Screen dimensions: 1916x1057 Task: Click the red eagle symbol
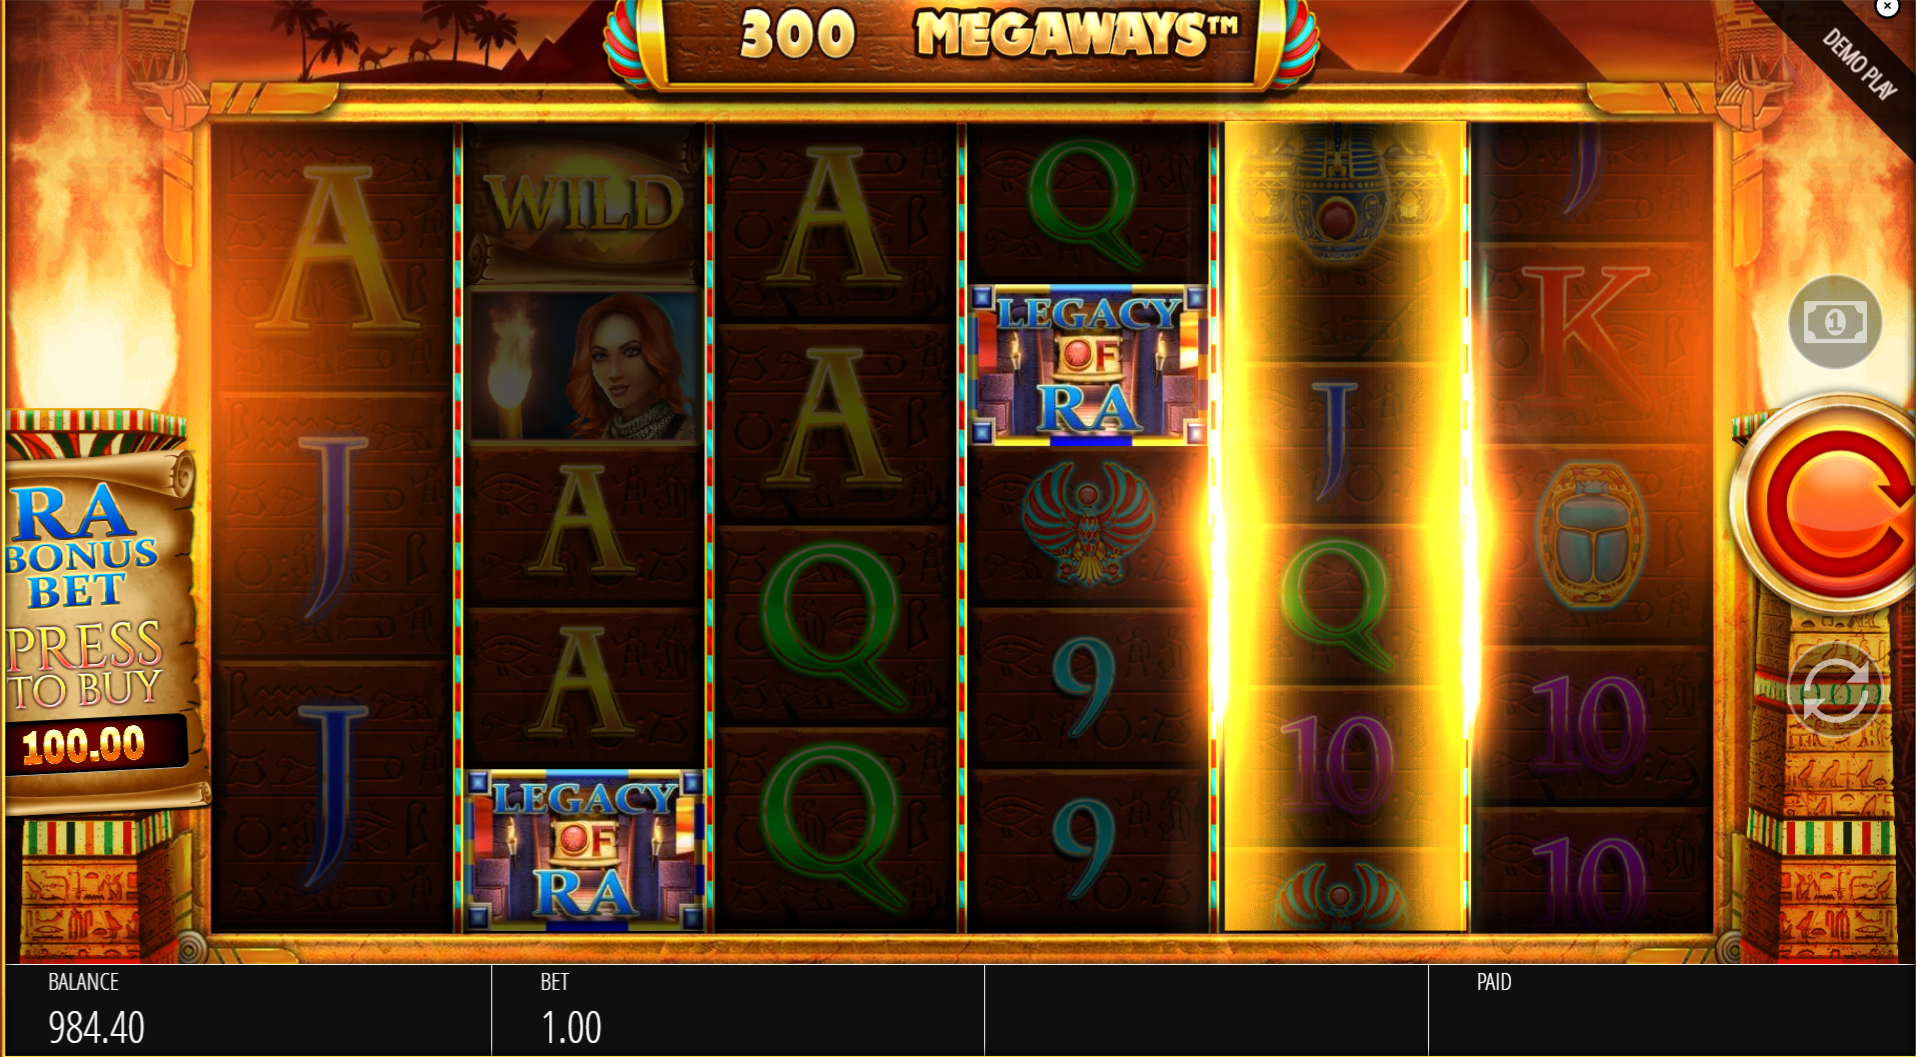coord(1088,524)
